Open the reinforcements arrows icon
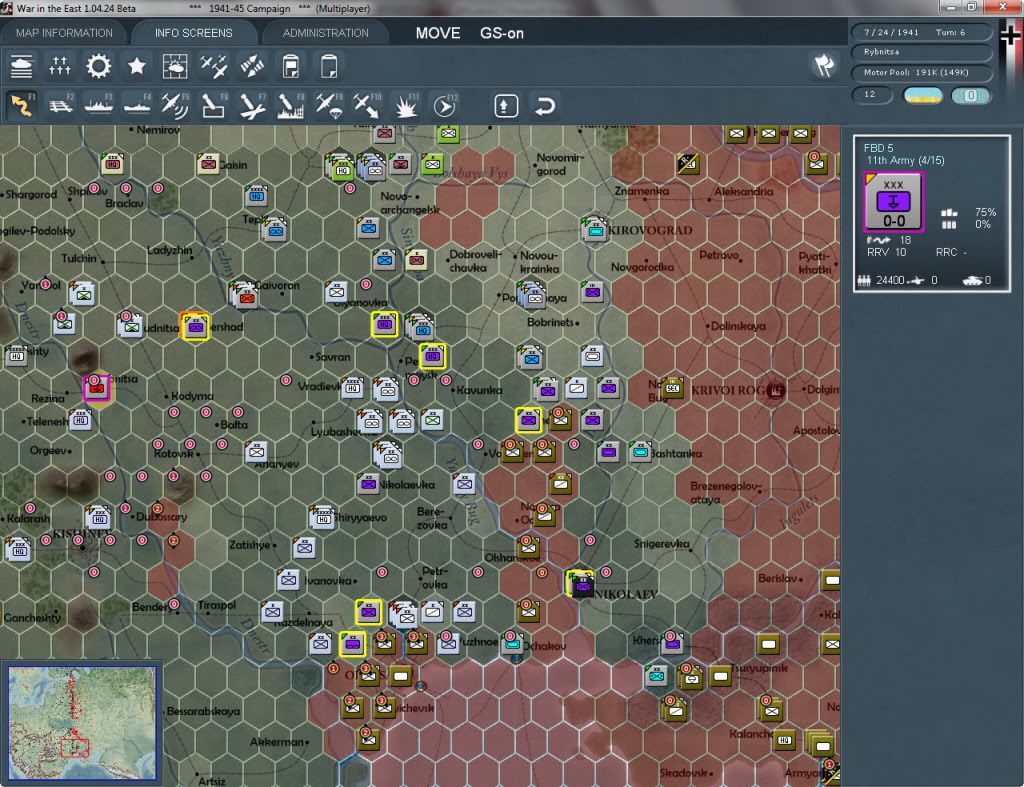1024x787 pixels. pos(252,67)
